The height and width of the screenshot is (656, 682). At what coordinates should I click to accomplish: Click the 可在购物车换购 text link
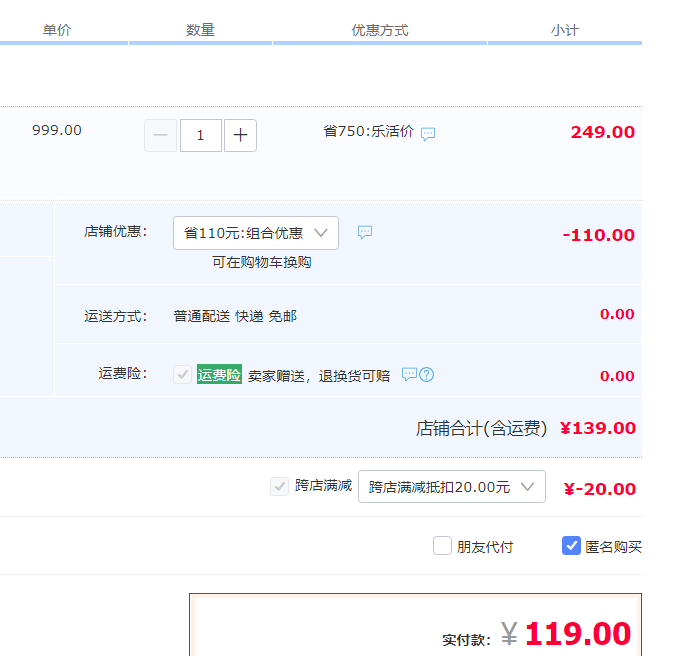pyautogui.click(x=262, y=262)
